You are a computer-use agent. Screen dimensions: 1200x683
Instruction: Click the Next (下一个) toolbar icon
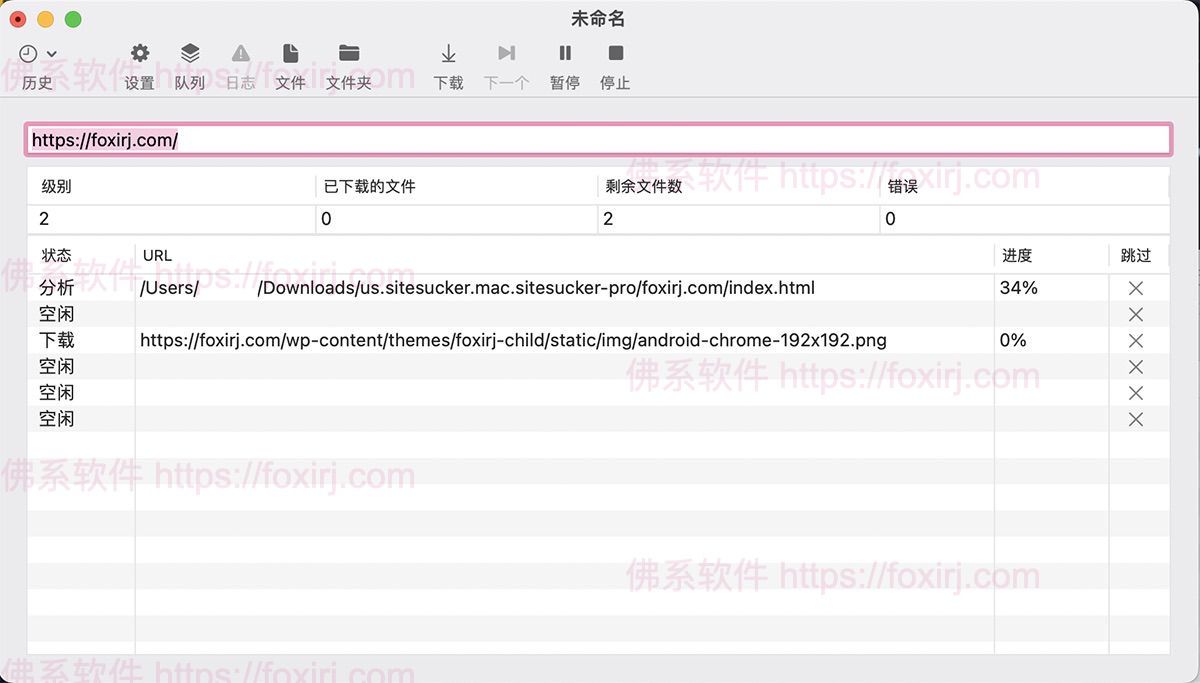tap(506, 54)
